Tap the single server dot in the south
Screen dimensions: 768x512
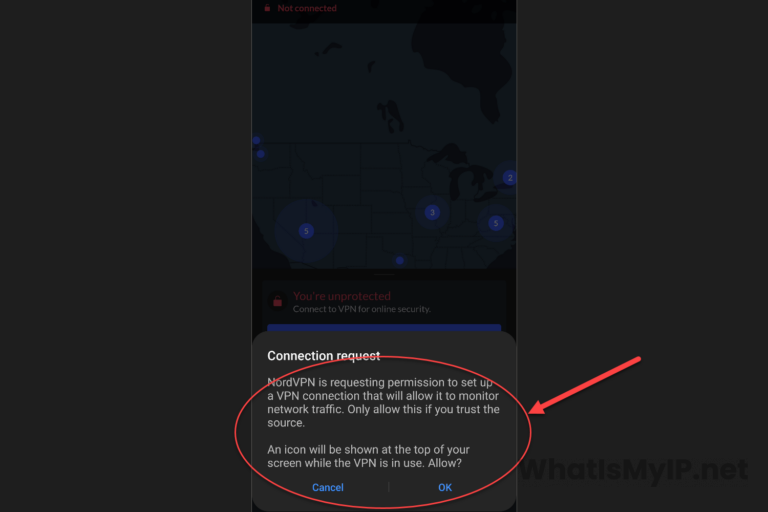click(400, 261)
